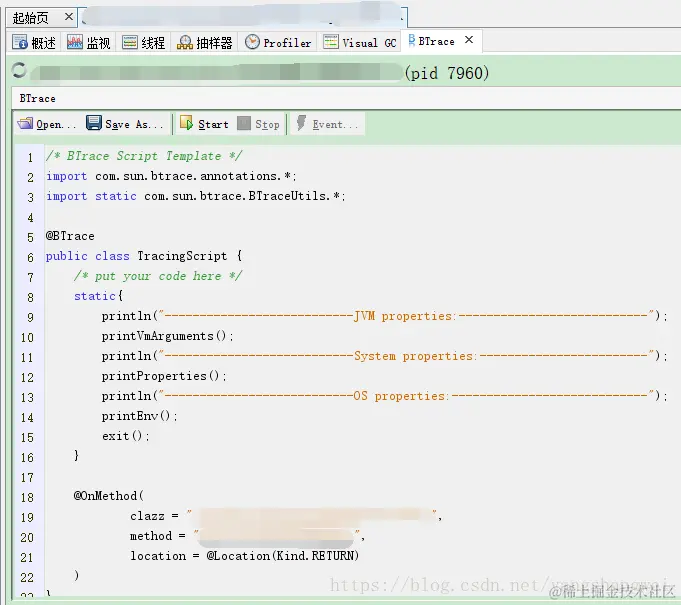
Task: Click the BTrace panel header label
Action: pyautogui.click(x=37, y=99)
